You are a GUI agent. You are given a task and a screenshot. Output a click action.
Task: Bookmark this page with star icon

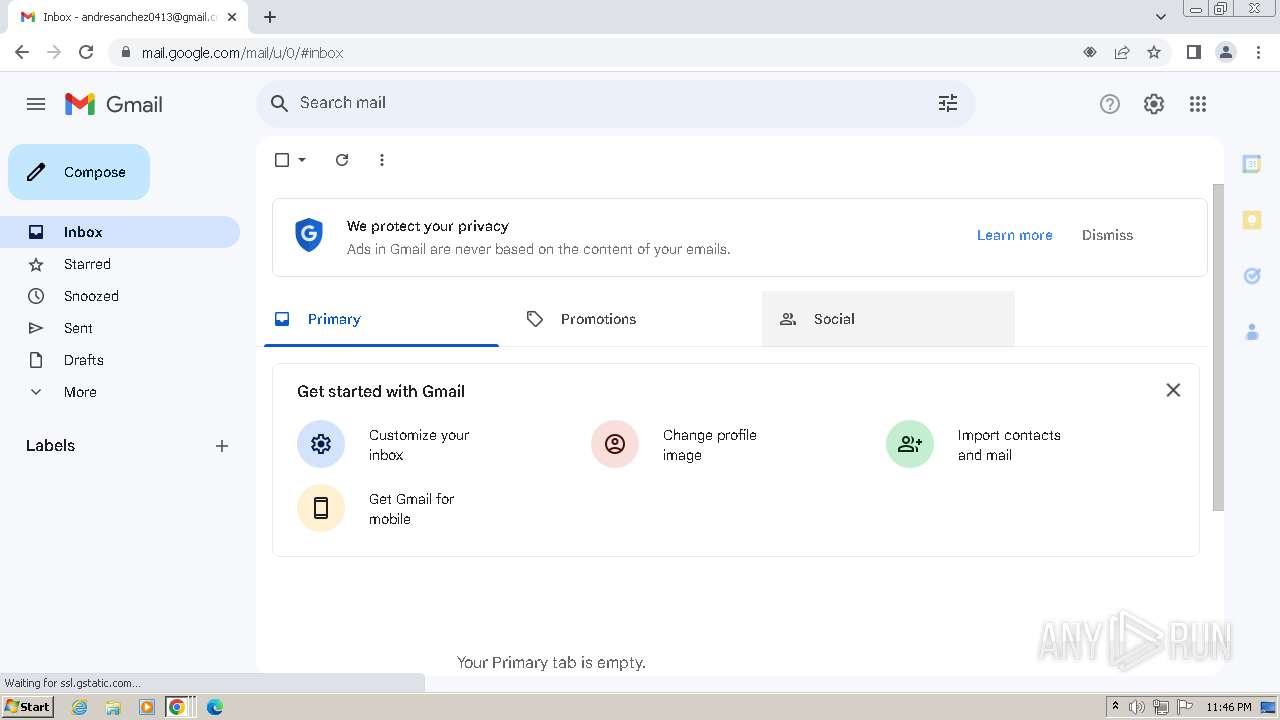(1154, 52)
